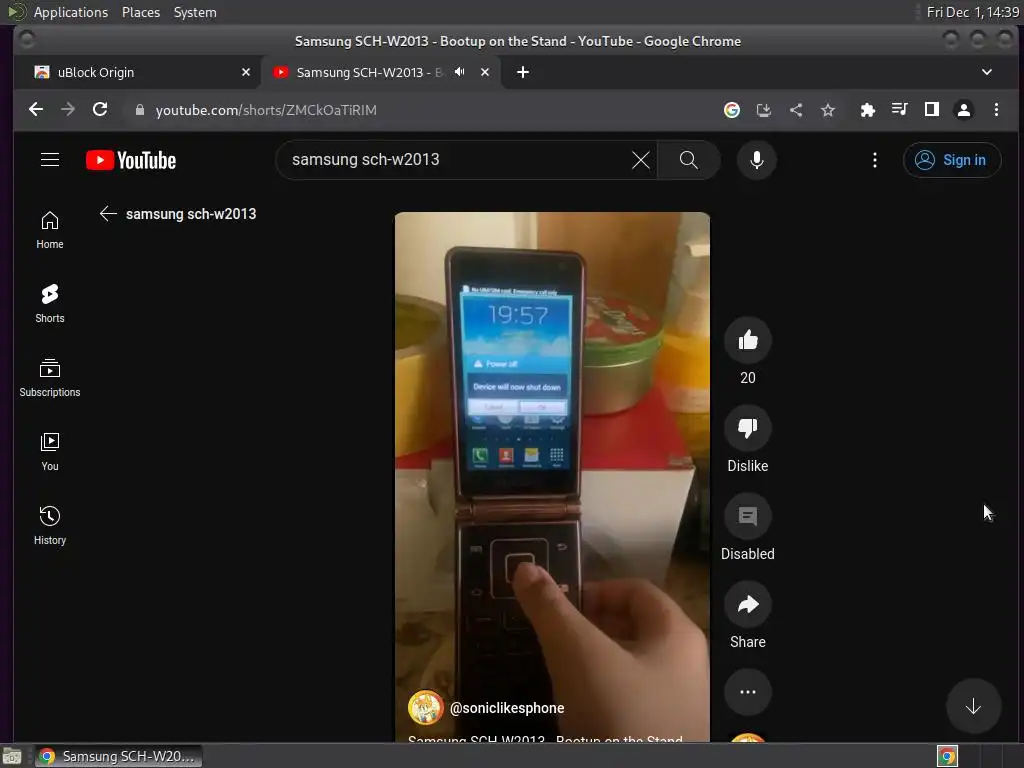Go to next Short with down arrow
This screenshot has width=1024, height=768.
pos(973,707)
